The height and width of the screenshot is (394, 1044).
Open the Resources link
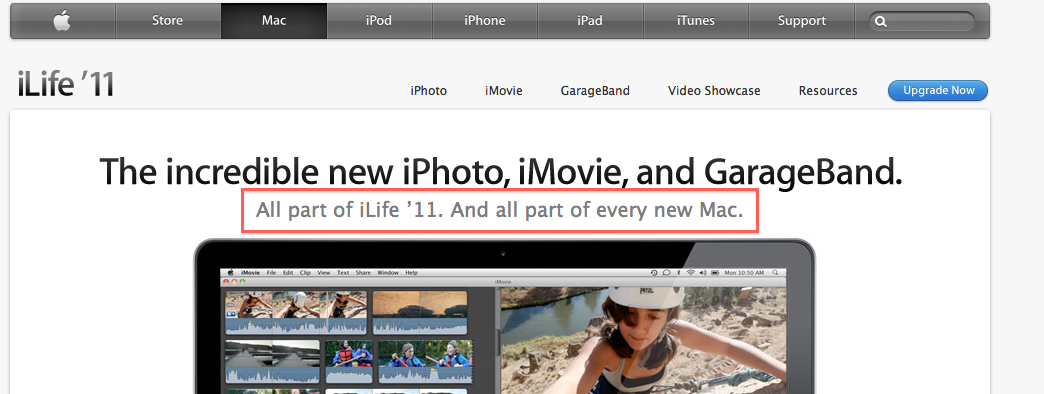(828, 91)
